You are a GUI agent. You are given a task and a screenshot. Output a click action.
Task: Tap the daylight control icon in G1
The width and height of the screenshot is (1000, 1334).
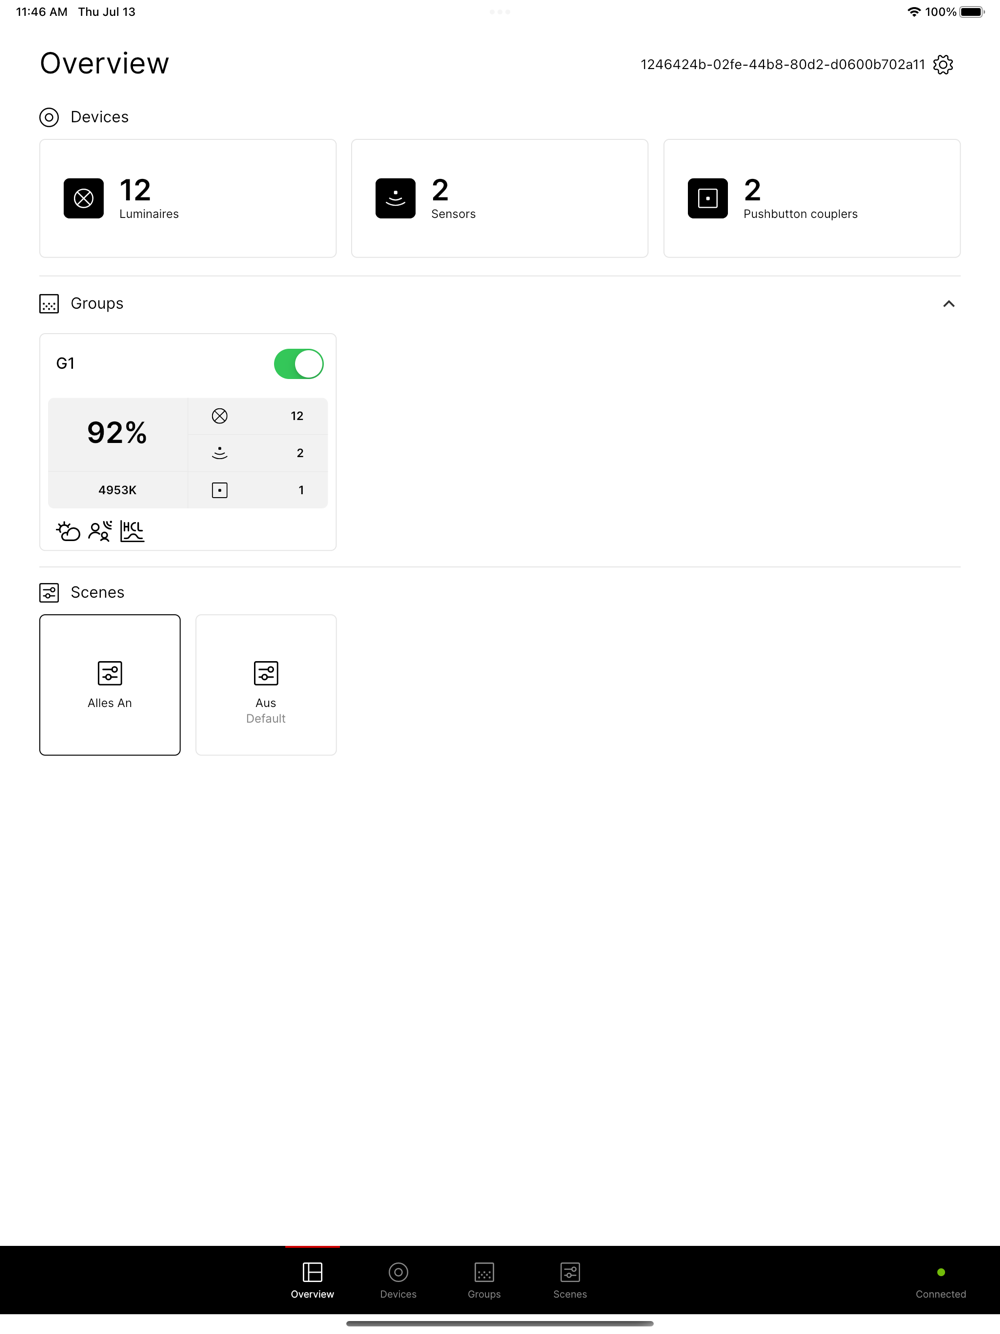pyautogui.click(x=68, y=531)
